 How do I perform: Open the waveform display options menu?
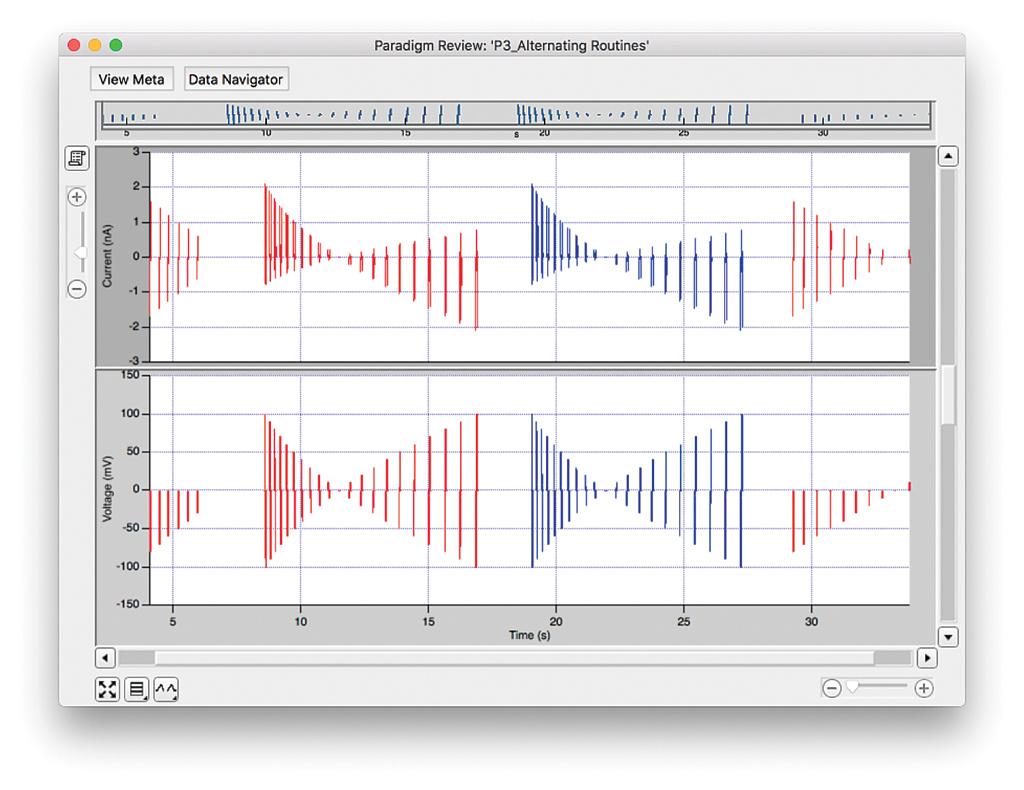pyautogui.click(x=166, y=689)
